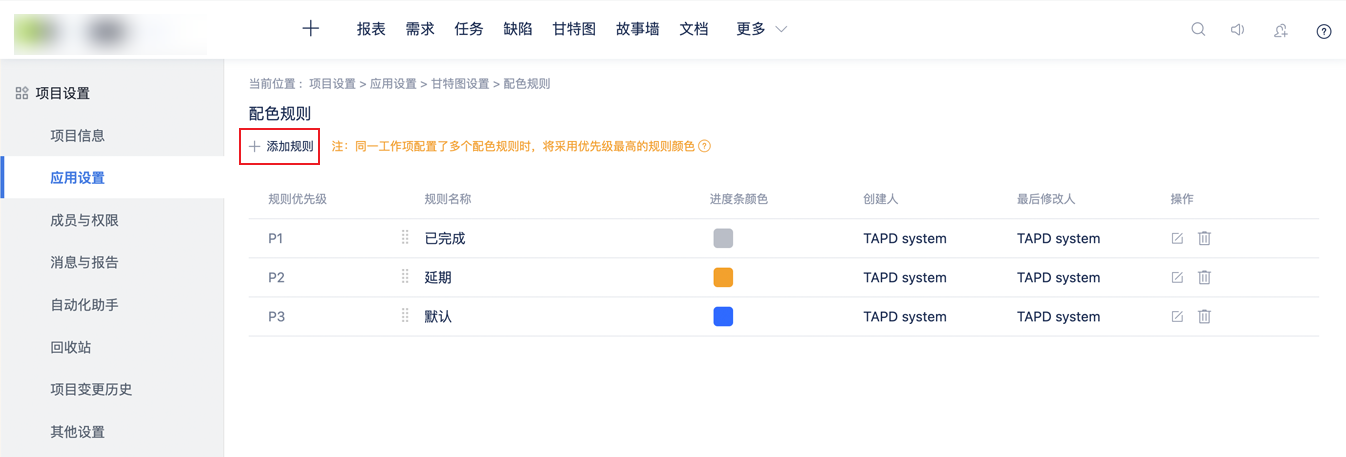The width and height of the screenshot is (1346, 457).
Task: Click the hint icon beside orange note
Action: [705, 146]
